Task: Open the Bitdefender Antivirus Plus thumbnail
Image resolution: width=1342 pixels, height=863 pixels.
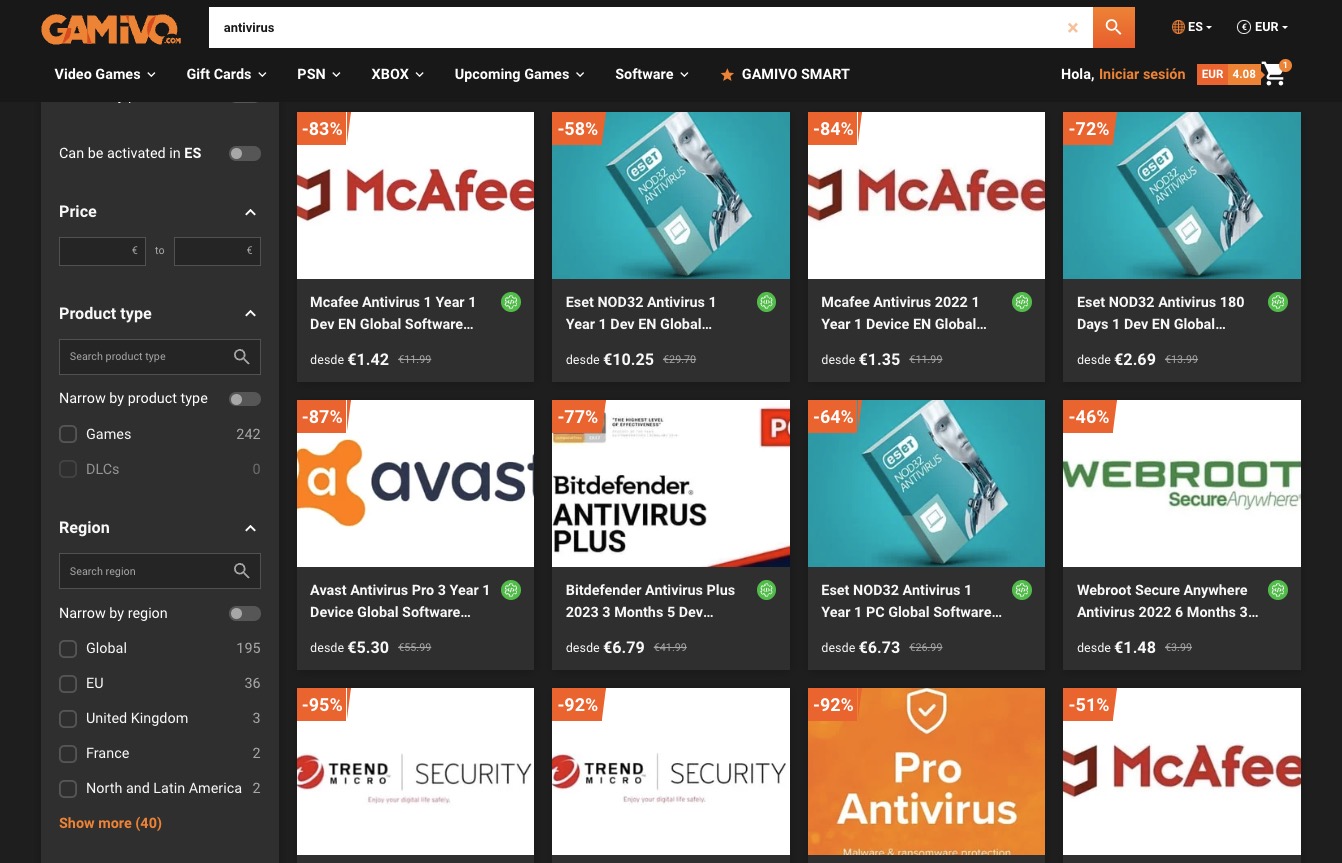Action: (671, 484)
